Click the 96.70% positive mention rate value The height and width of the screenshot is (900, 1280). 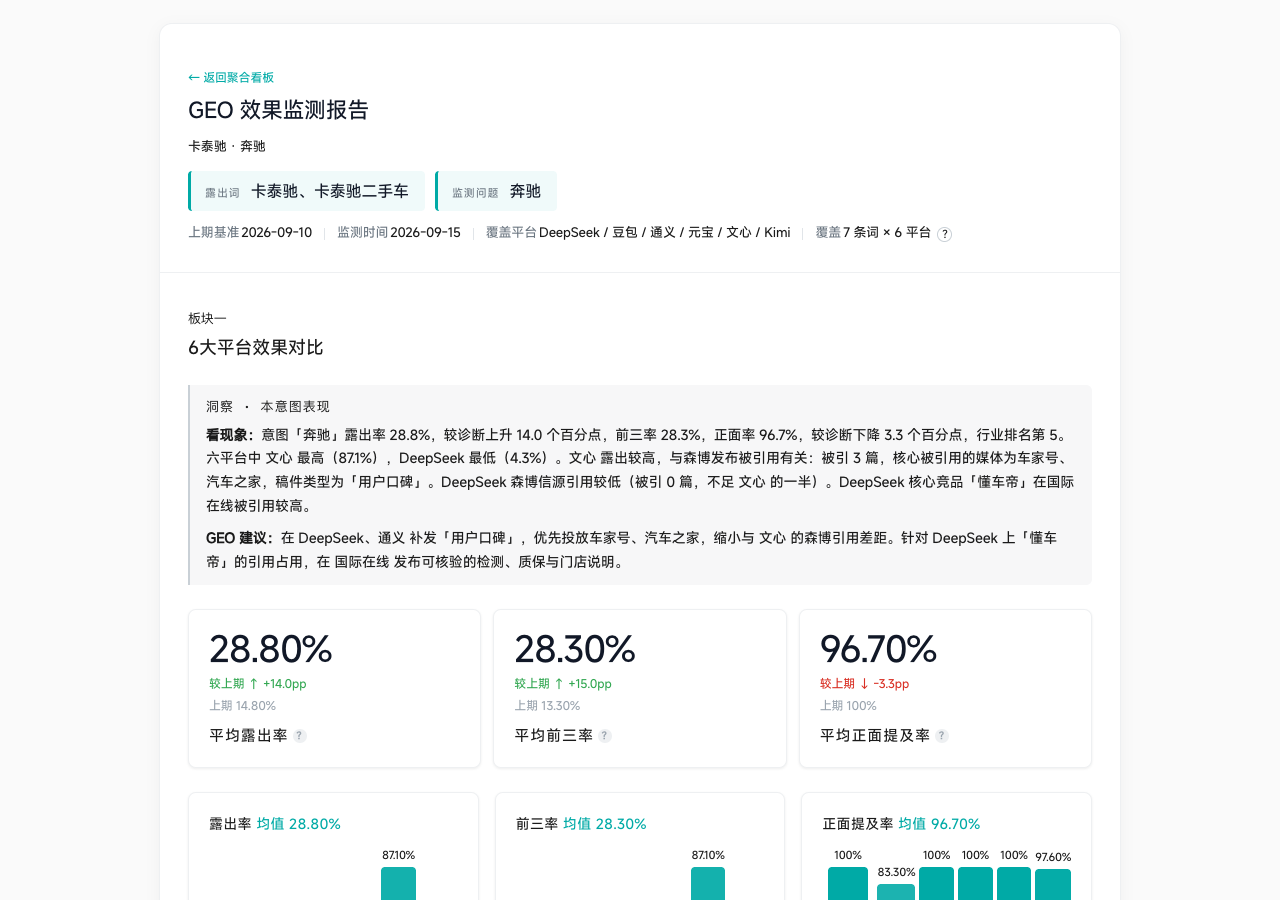pyautogui.click(x=878, y=649)
